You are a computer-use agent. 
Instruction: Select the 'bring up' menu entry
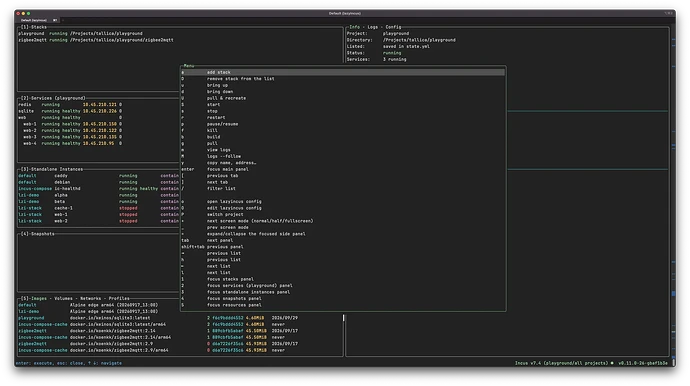(343, 85)
